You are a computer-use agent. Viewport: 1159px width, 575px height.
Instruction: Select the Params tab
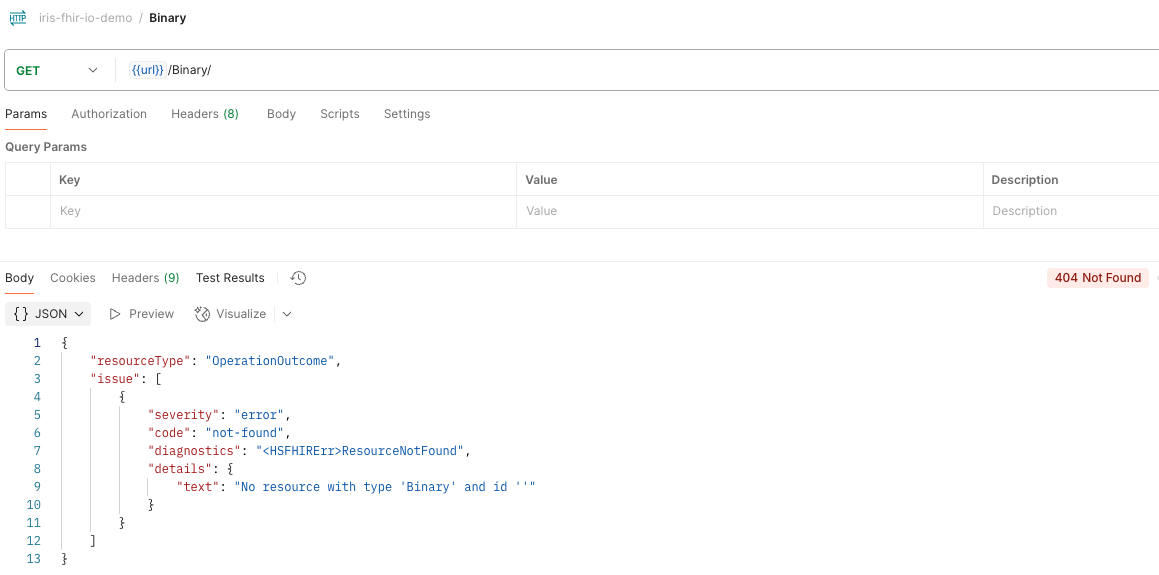(26, 114)
